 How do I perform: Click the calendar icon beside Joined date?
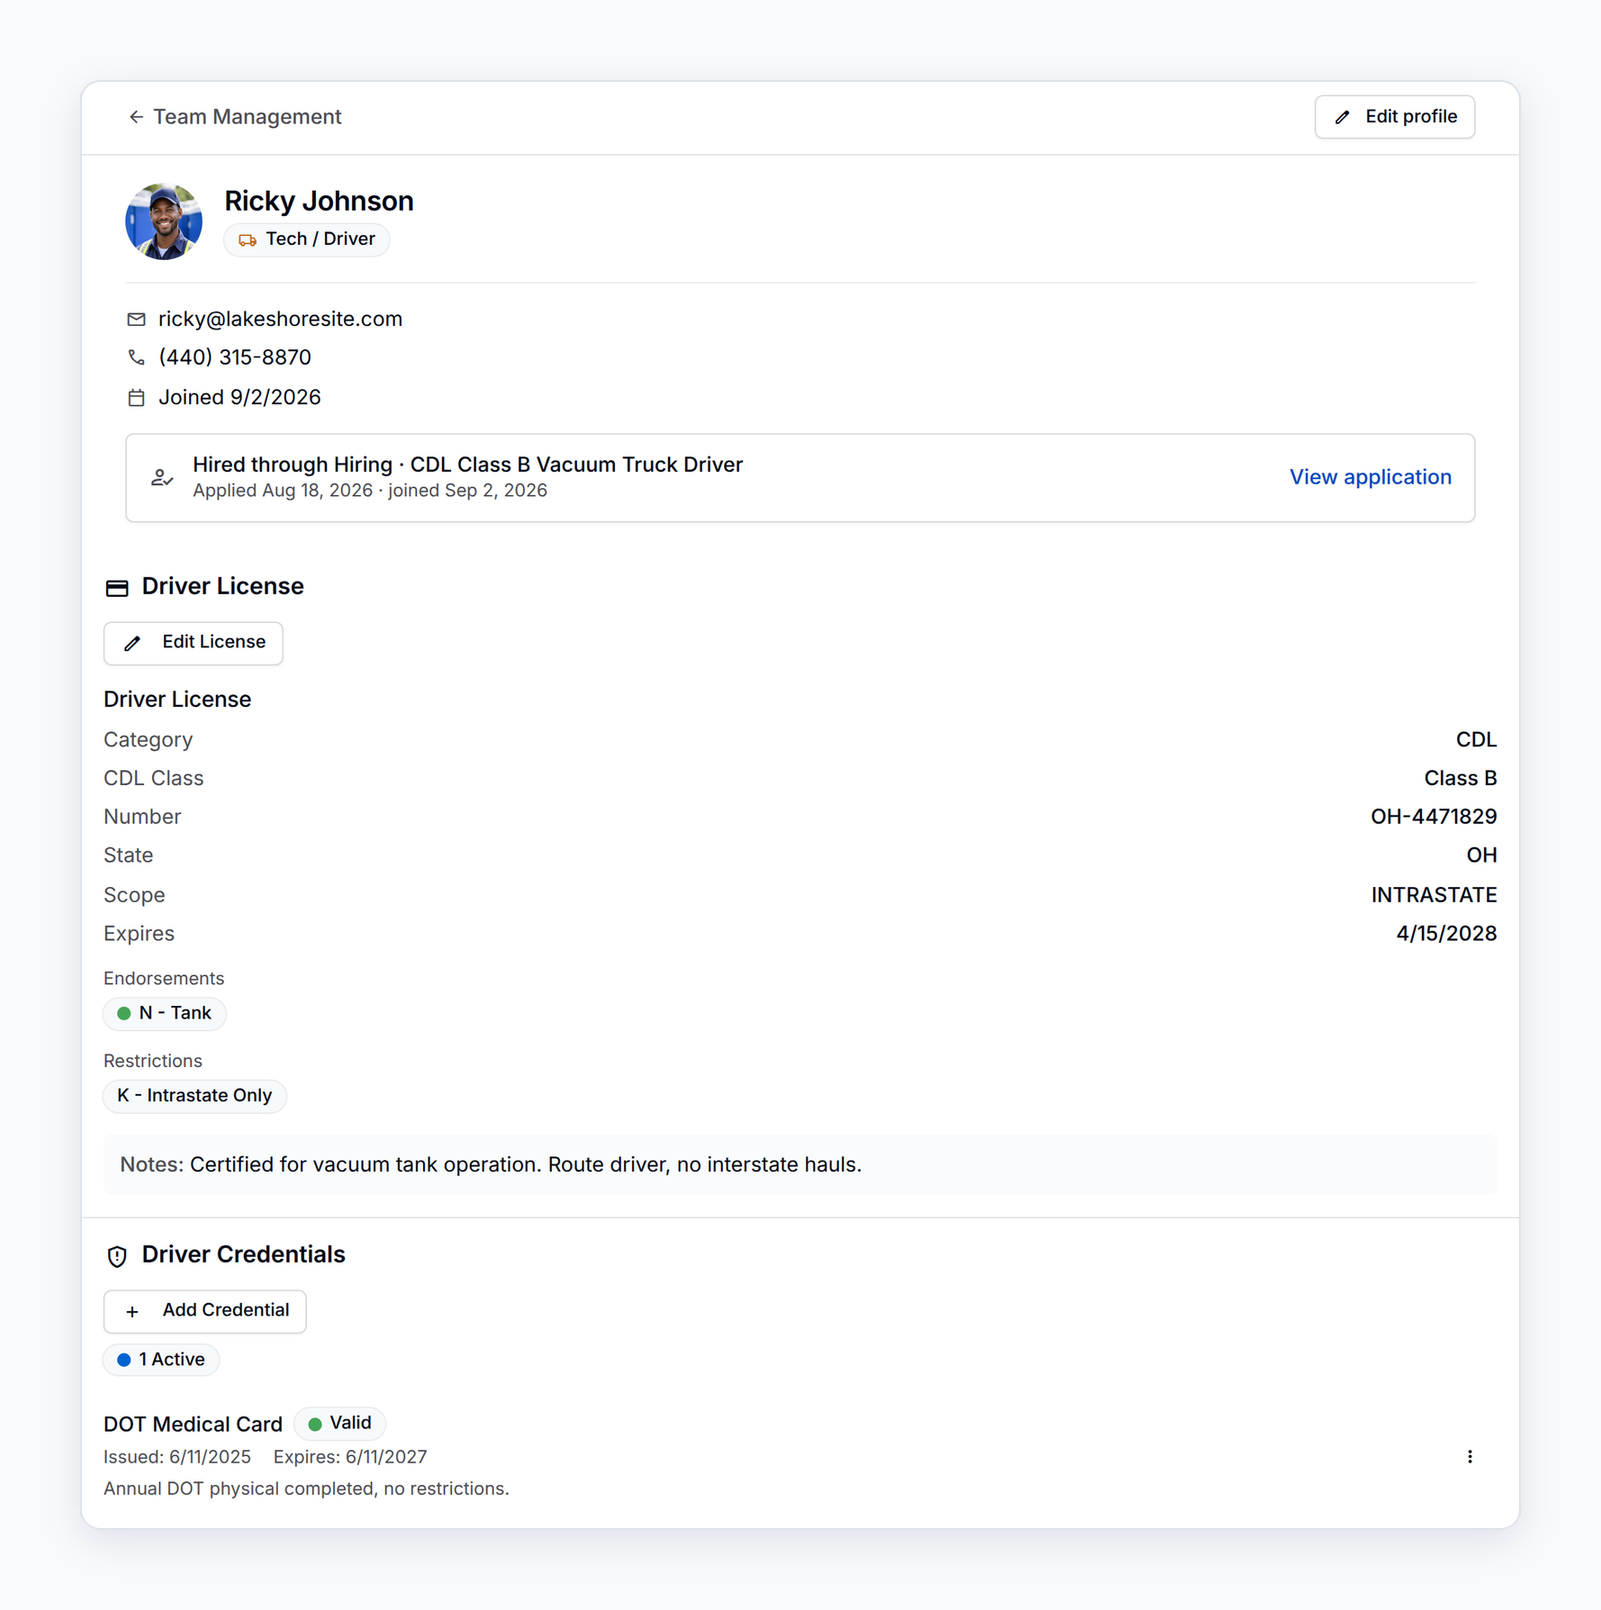click(137, 398)
